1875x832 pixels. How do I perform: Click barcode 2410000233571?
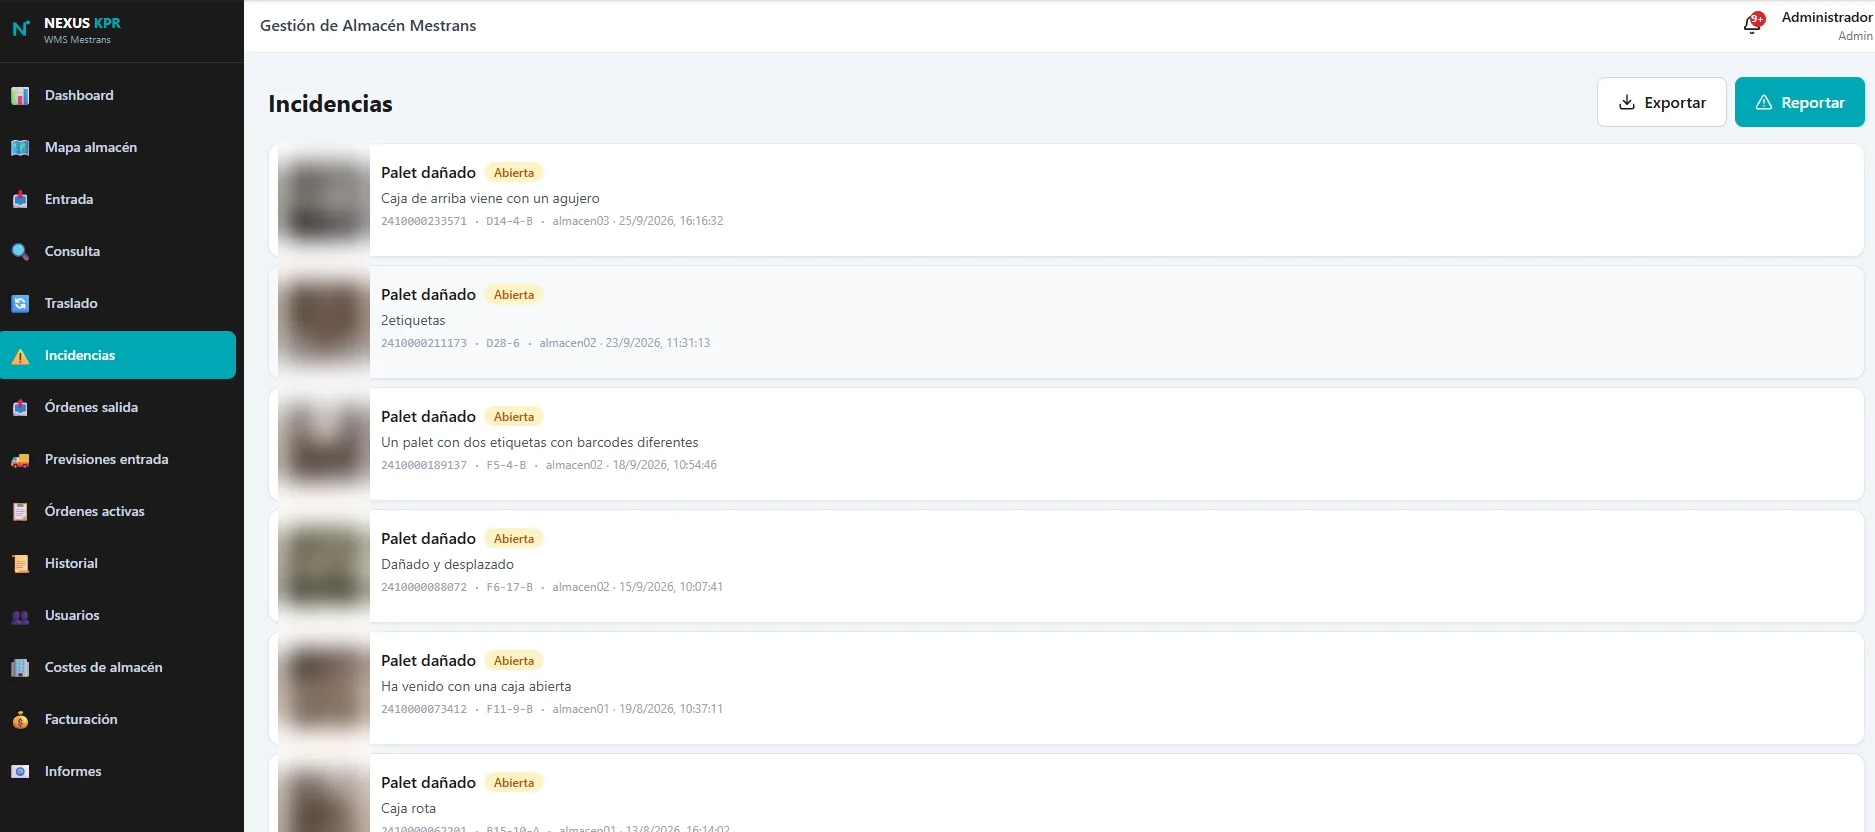(424, 221)
